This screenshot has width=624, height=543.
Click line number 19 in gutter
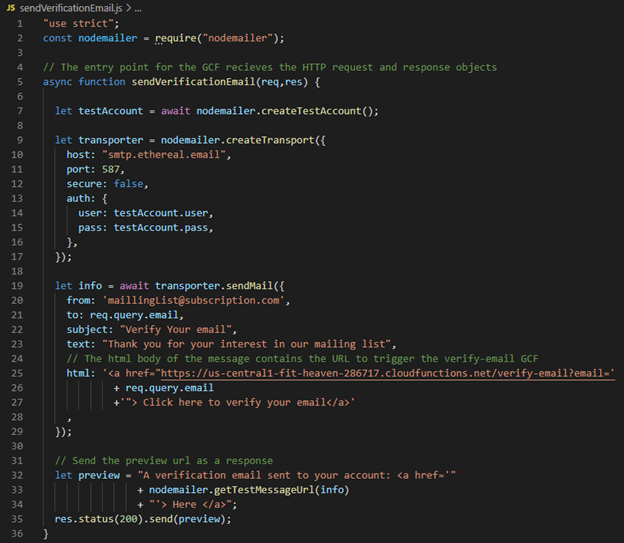(x=17, y=286)
